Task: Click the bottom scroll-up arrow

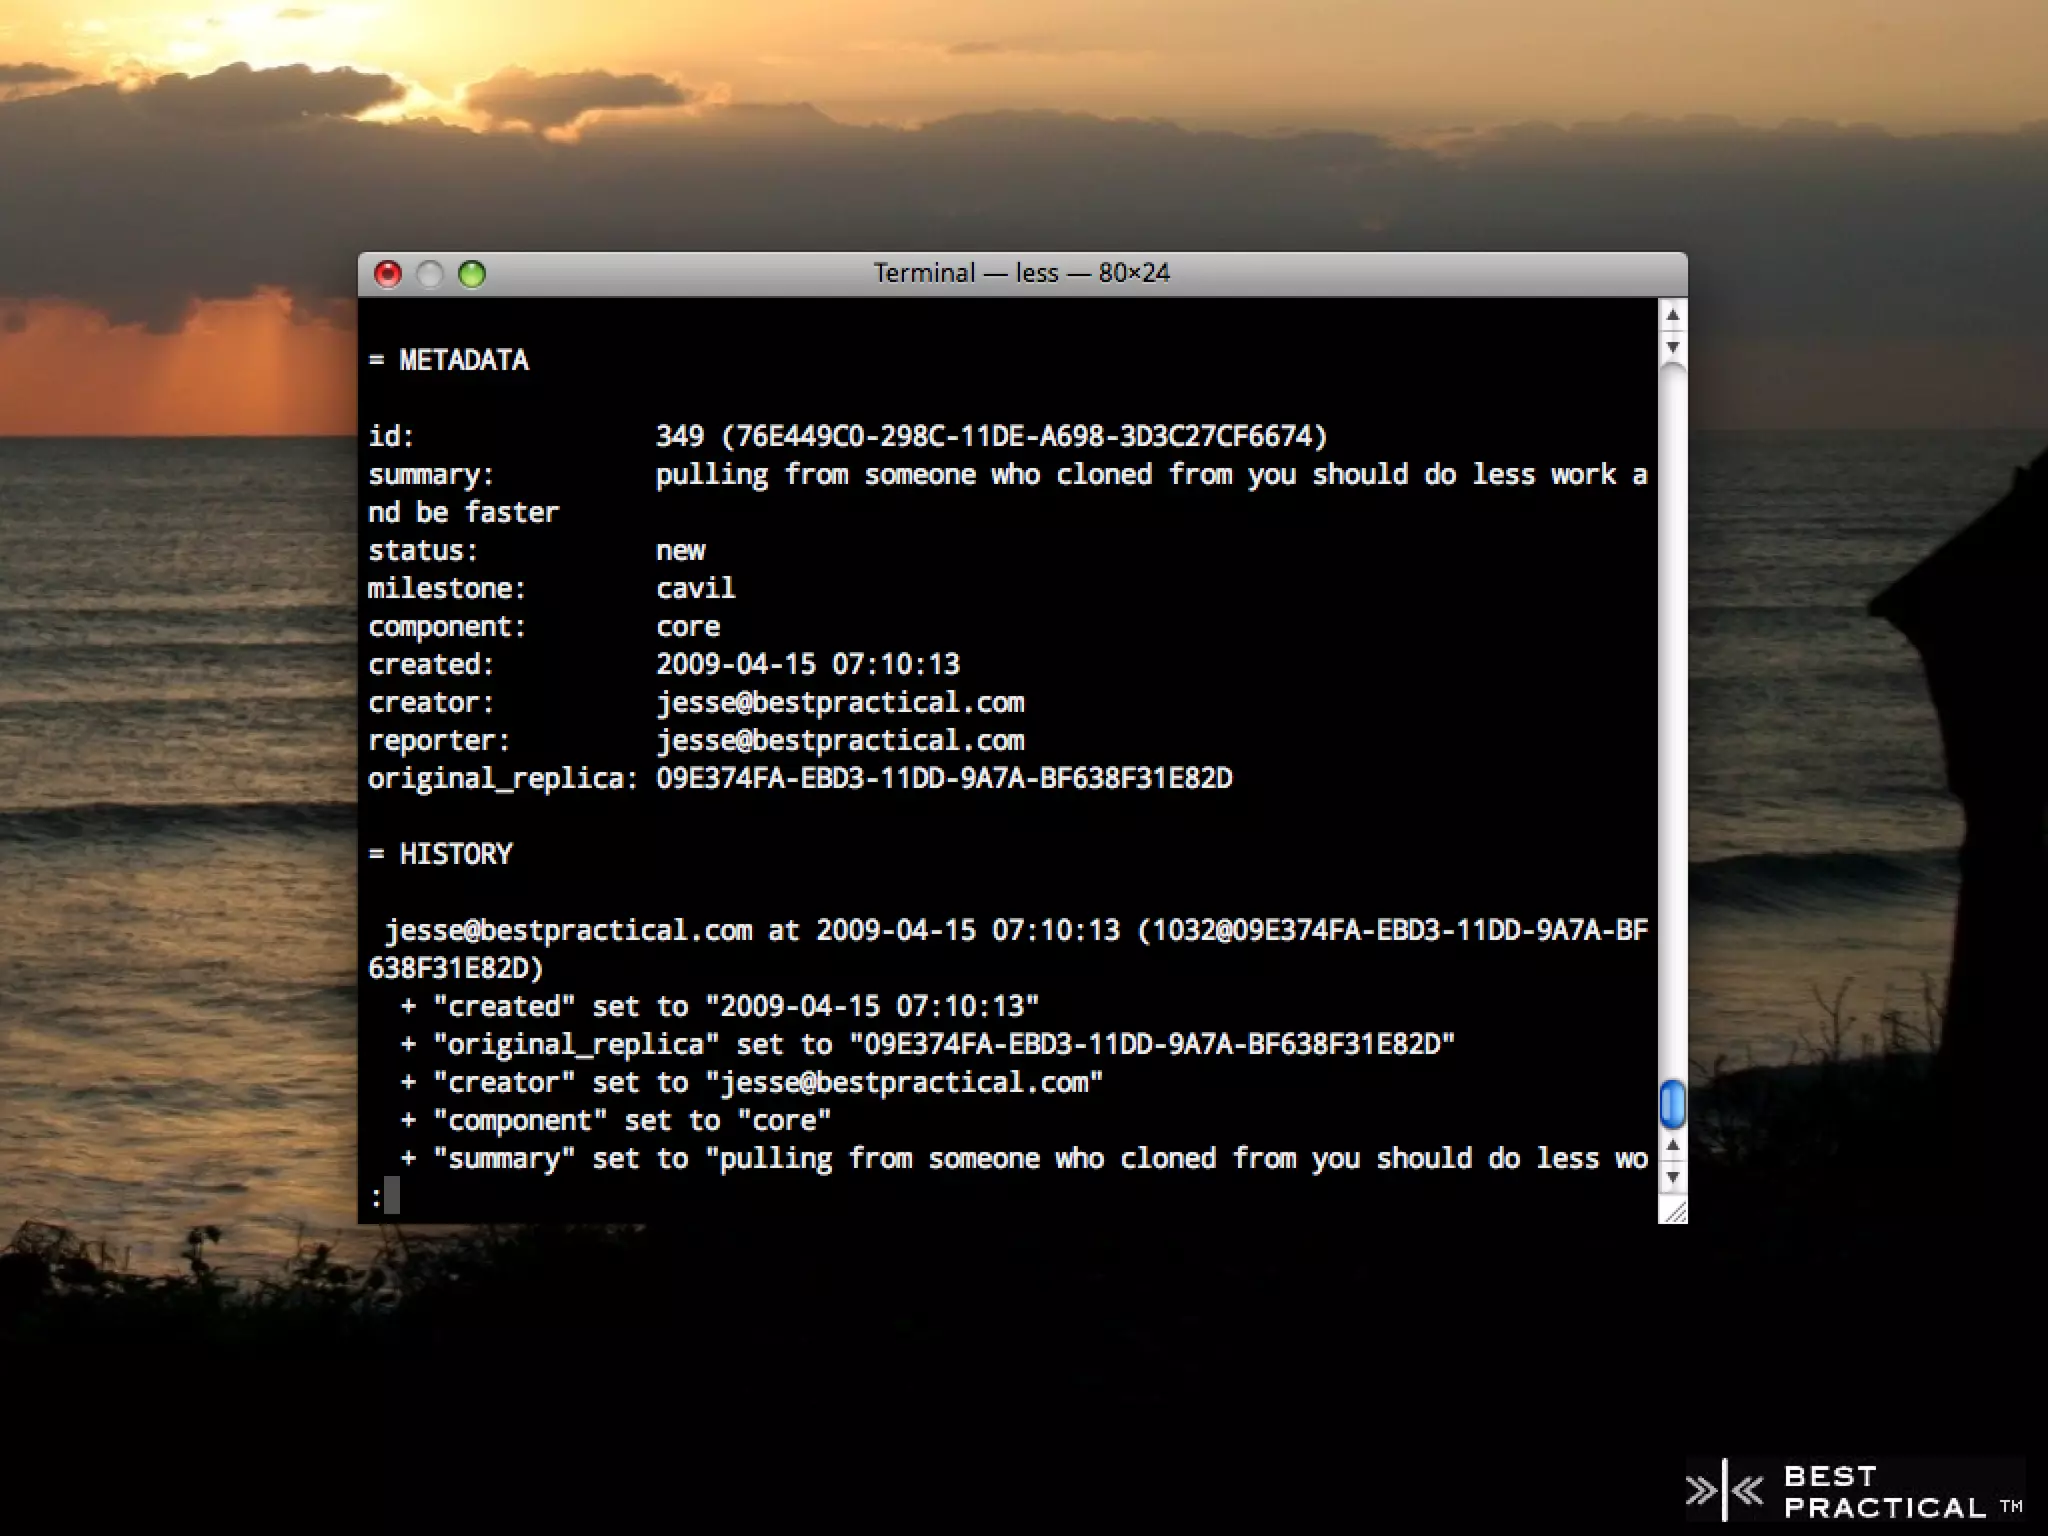Action: [1672, 1145]
